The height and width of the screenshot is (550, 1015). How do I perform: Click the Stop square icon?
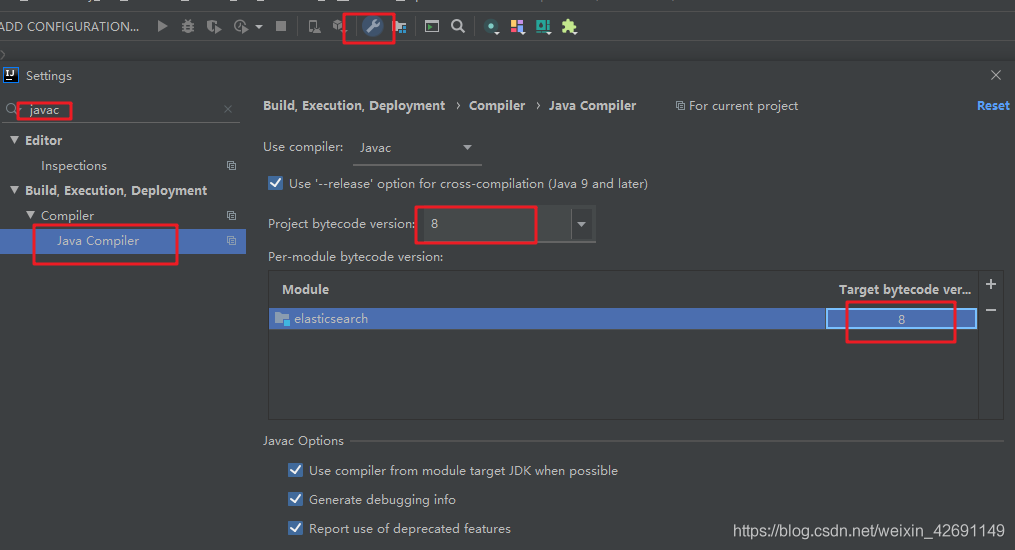pos(281,27)
